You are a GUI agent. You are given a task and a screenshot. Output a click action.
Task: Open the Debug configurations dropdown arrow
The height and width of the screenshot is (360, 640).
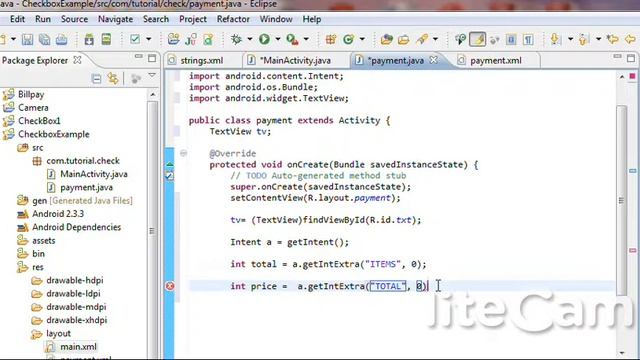tap(249, 39)
